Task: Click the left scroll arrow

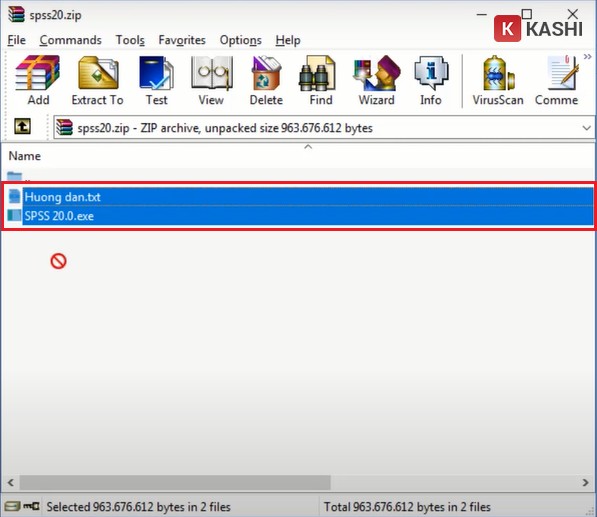Action: (10, 482)
